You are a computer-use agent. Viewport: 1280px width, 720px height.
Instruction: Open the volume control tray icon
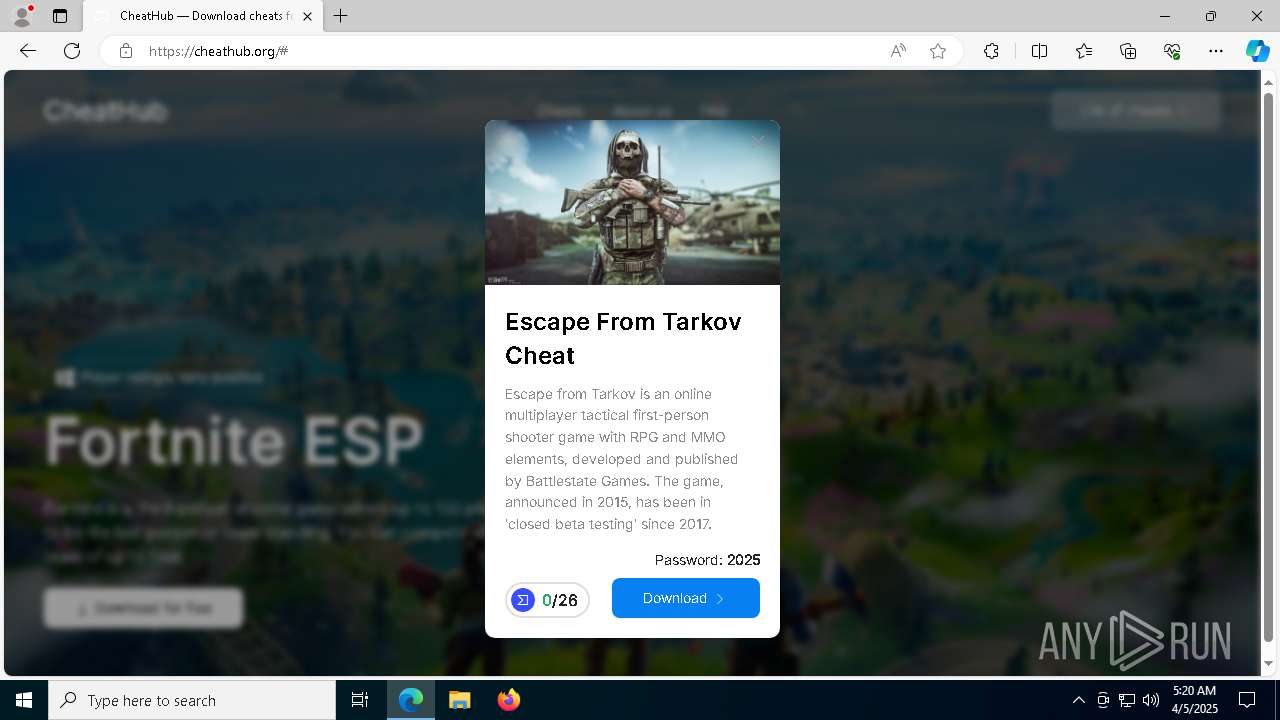(1151, 700)
